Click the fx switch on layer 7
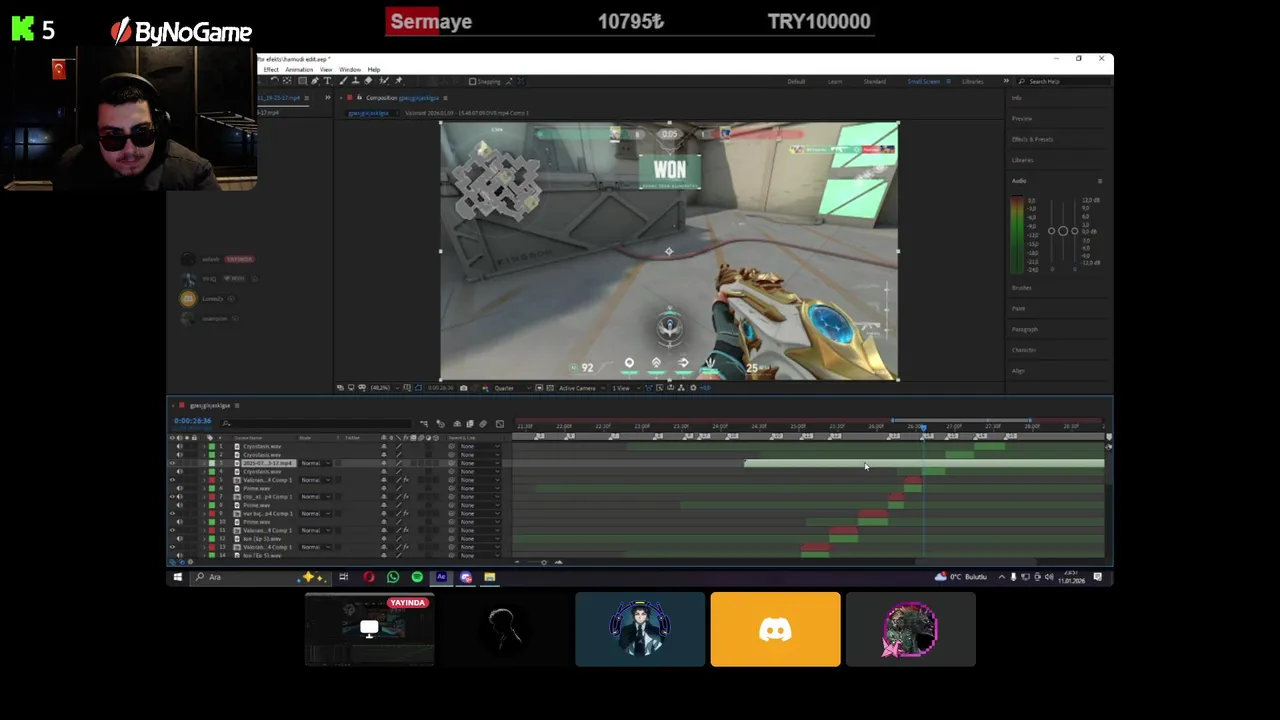Viewport: 1280px width, 720px height. pos(406,497)
